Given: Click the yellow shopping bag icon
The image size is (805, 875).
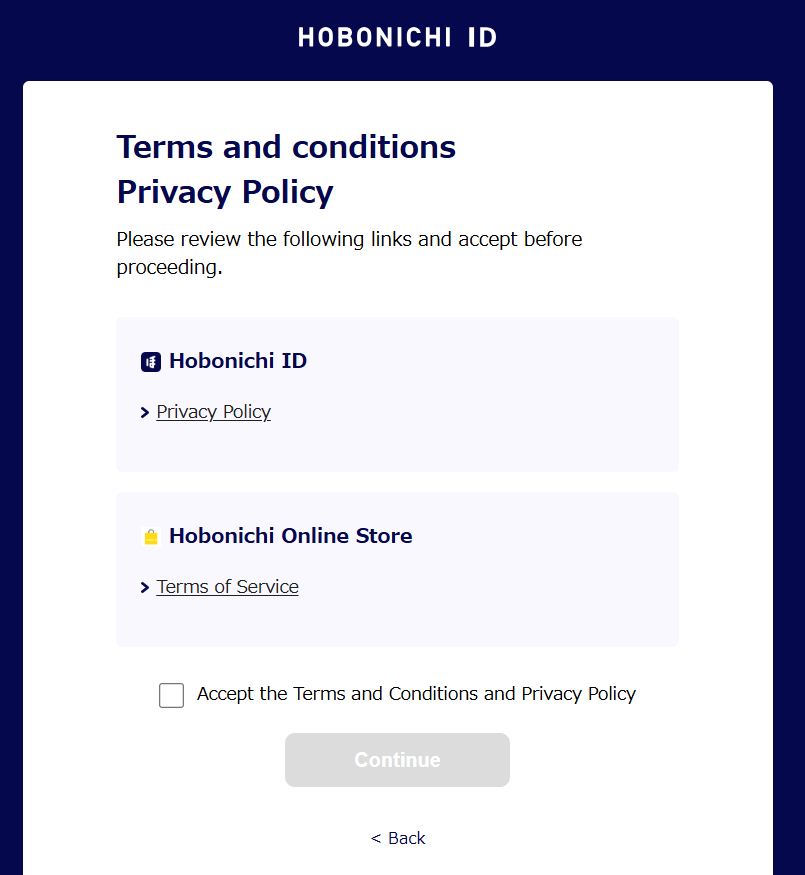Looking at the screenshot, I should point(151,537).
